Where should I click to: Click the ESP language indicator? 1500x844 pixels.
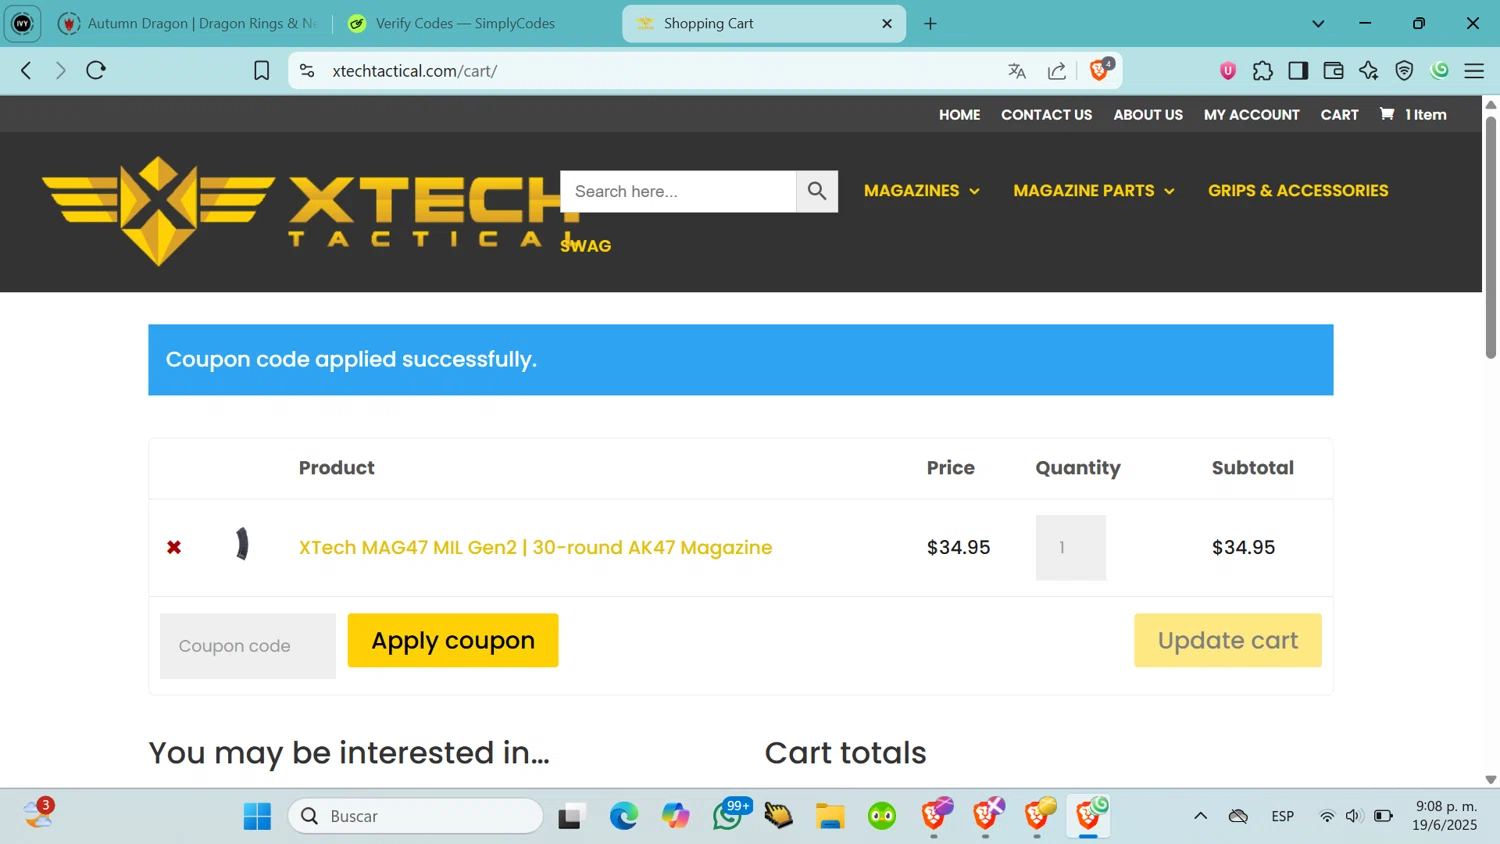pos(1283,816)
